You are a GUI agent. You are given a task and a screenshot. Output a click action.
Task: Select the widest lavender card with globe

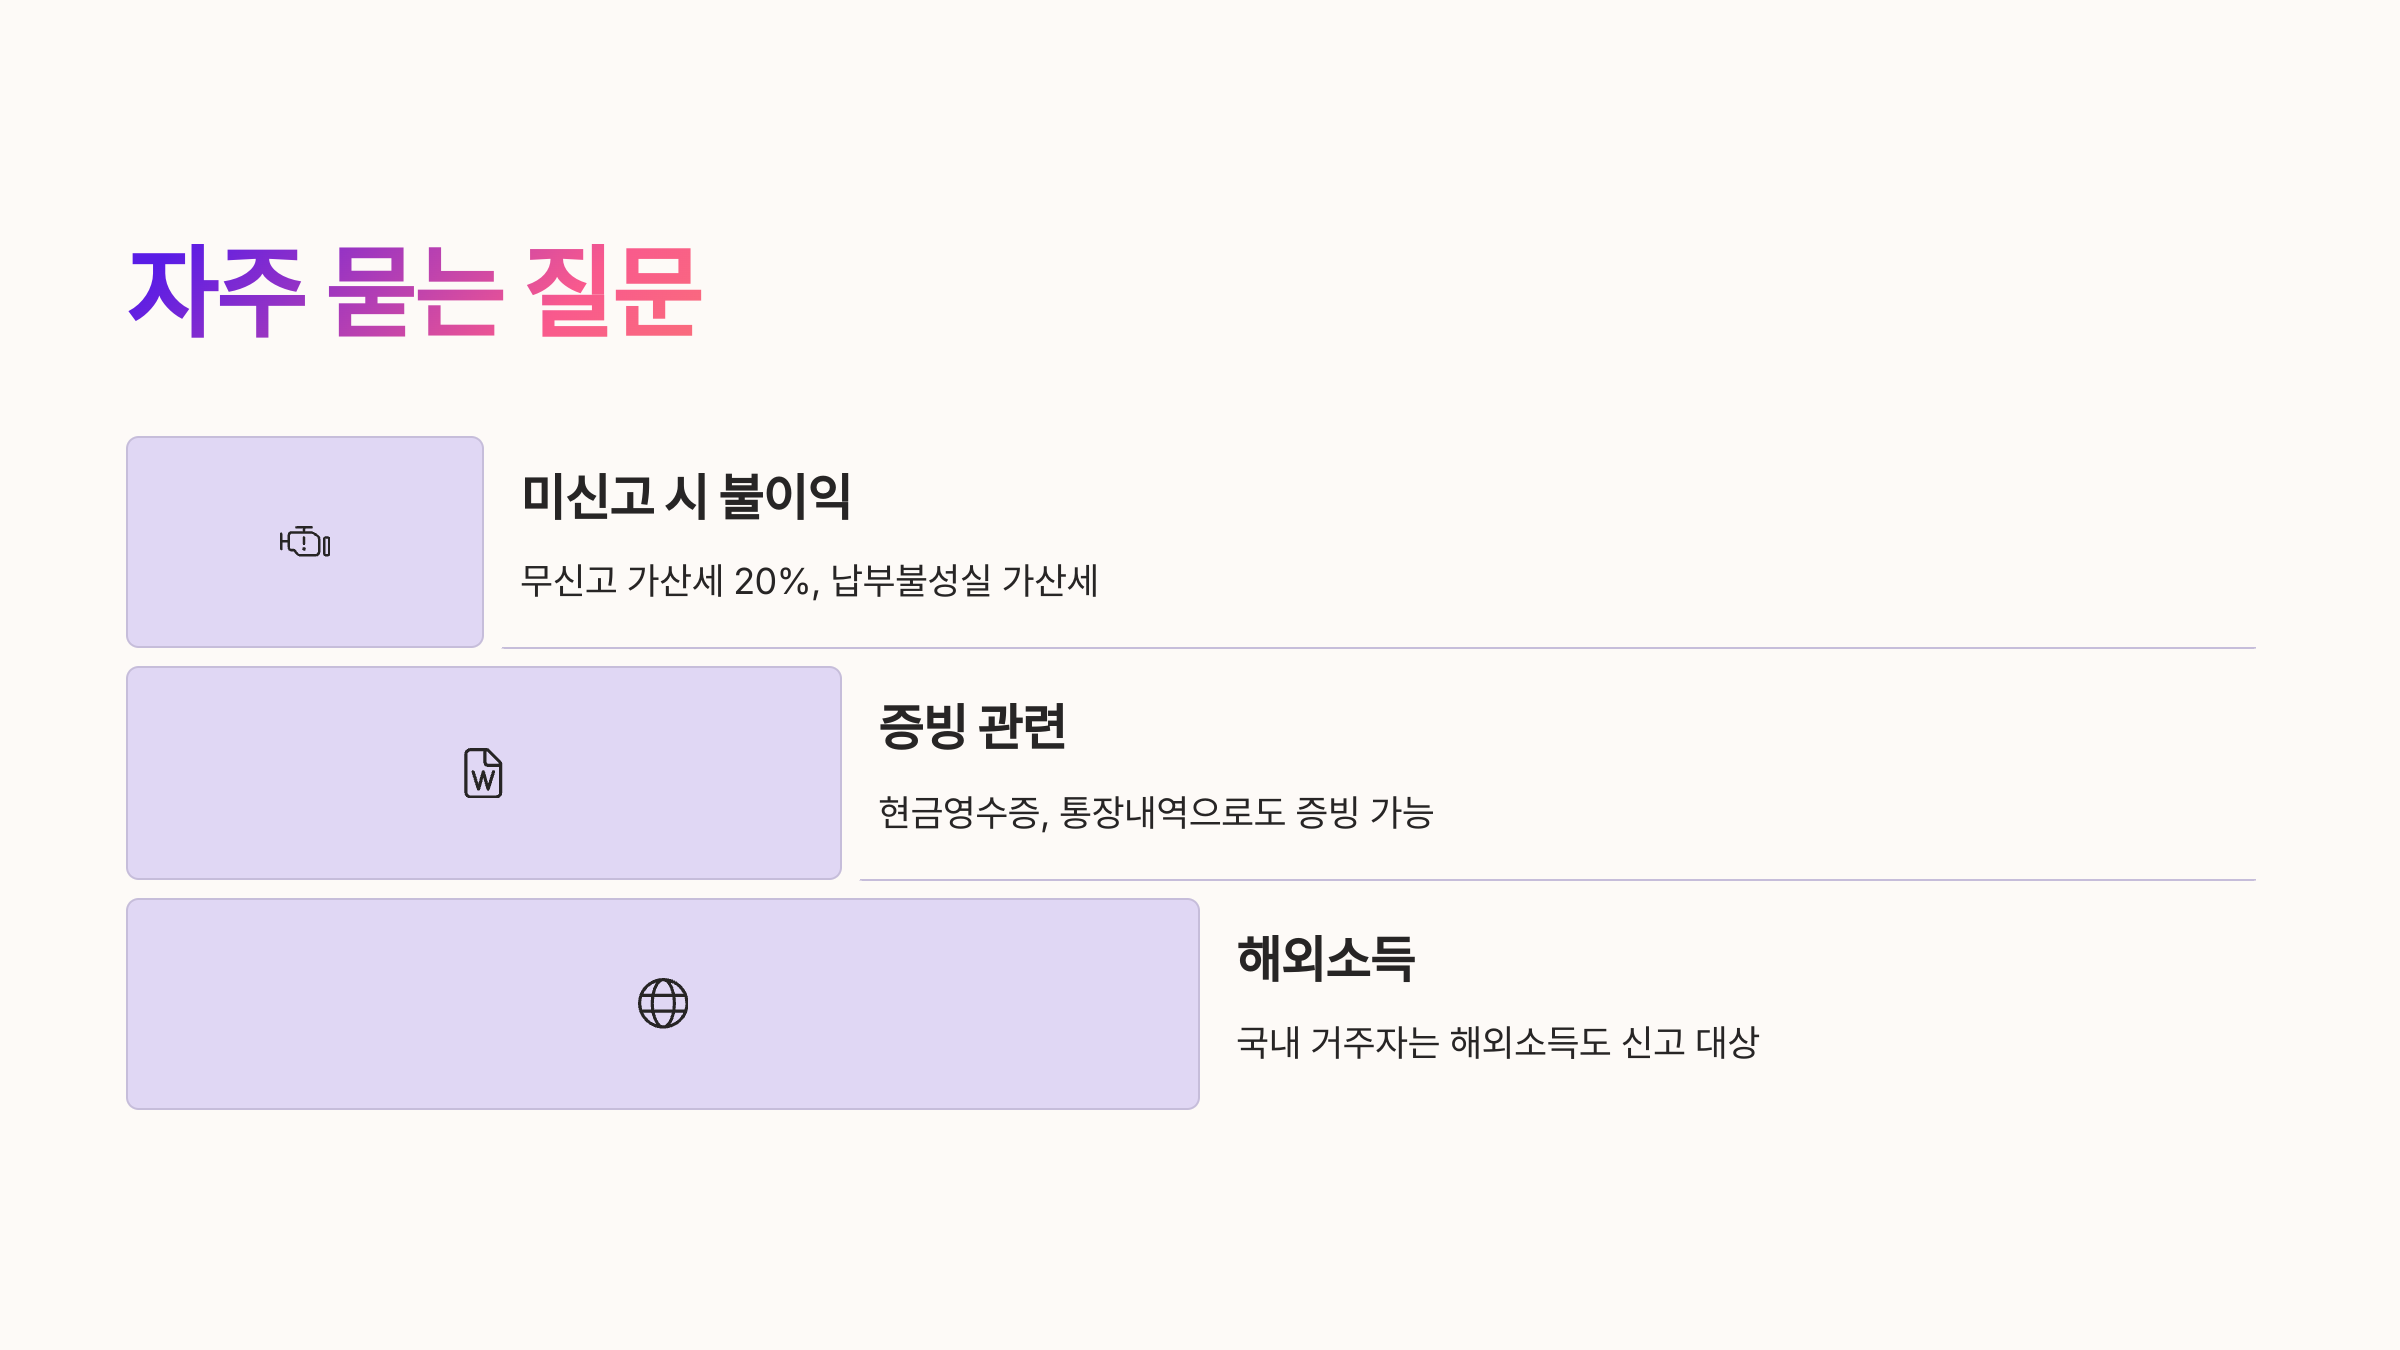663,1004
